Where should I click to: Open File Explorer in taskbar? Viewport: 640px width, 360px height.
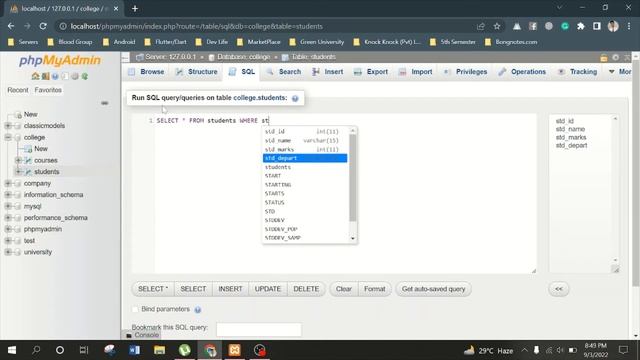click(x=160, y=350)
